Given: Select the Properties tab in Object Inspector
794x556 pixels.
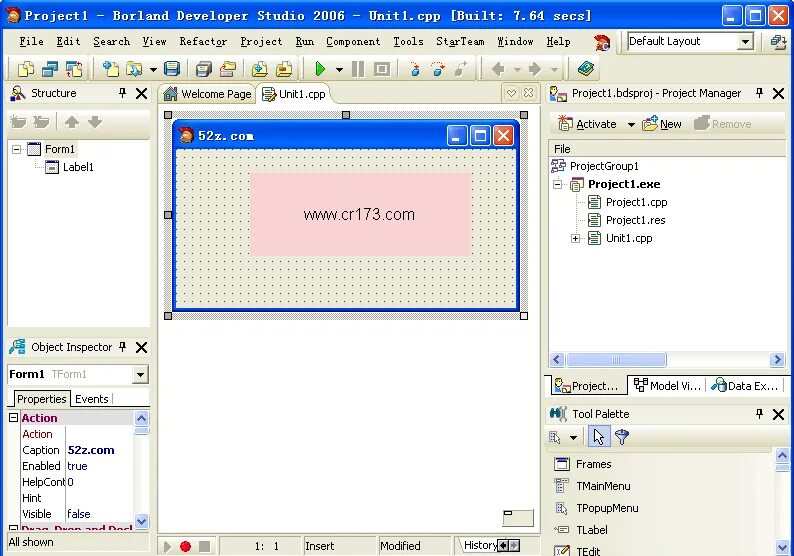Looking at the screenshot, I should (x=42, y=399).
